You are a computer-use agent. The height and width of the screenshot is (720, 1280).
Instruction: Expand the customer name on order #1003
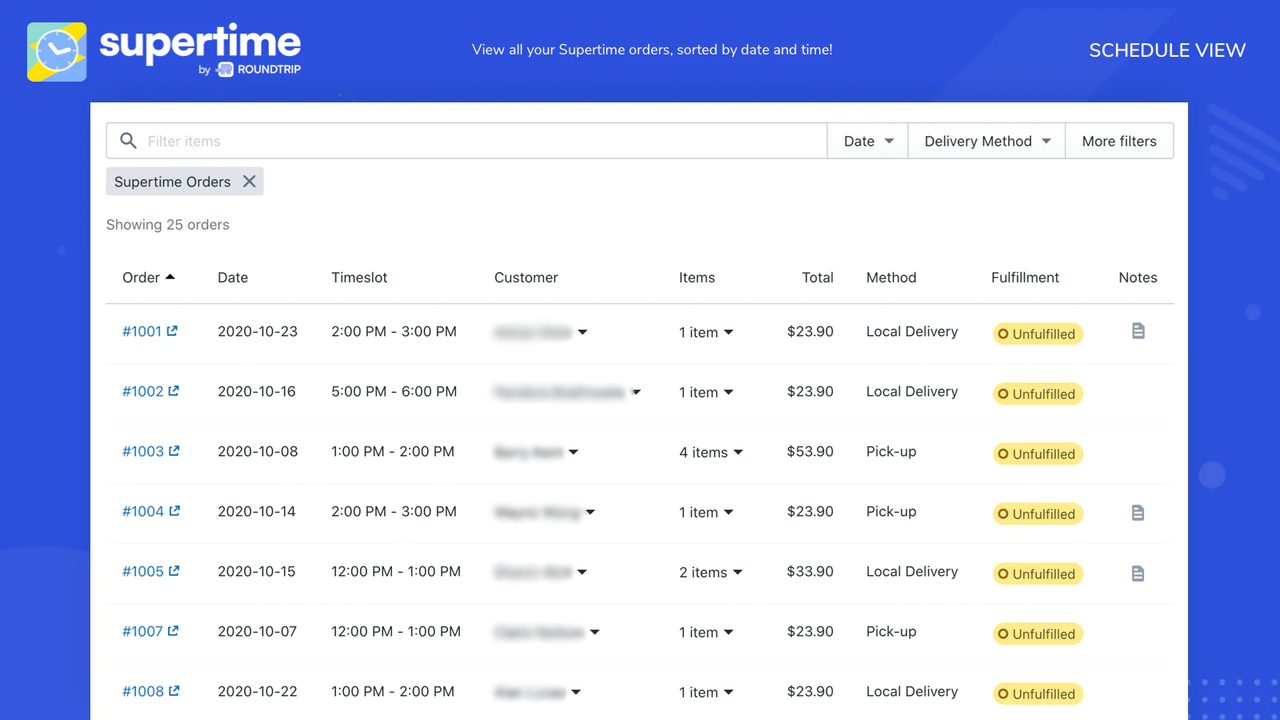coord(572,451)
